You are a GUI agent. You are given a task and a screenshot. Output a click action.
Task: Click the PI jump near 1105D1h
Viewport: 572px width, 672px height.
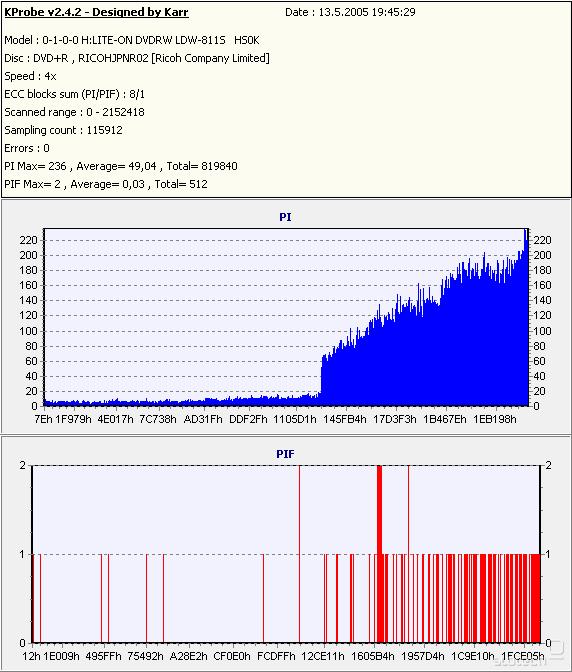tap(321, 377)
